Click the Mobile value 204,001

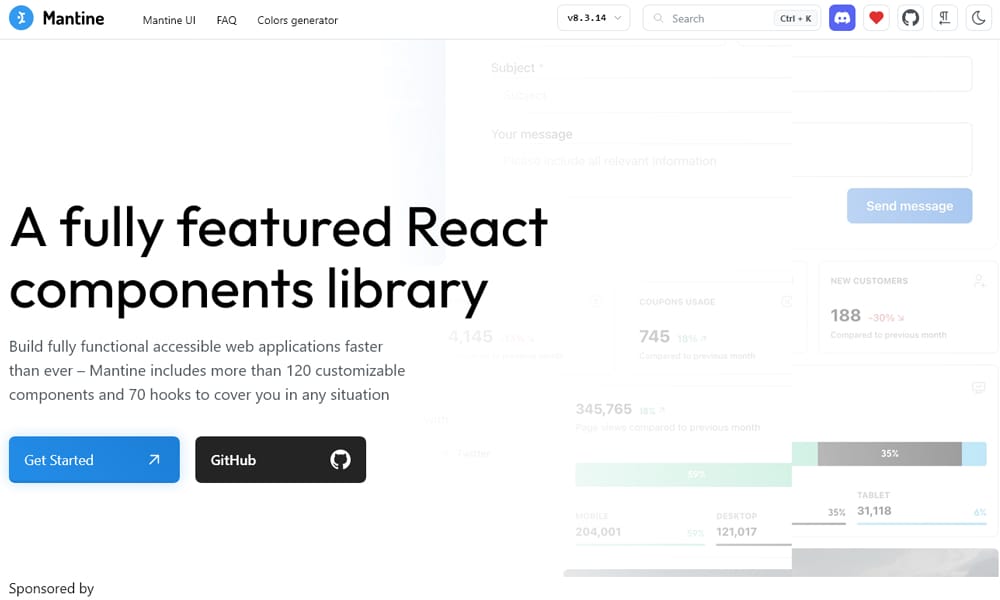[598, 532]
